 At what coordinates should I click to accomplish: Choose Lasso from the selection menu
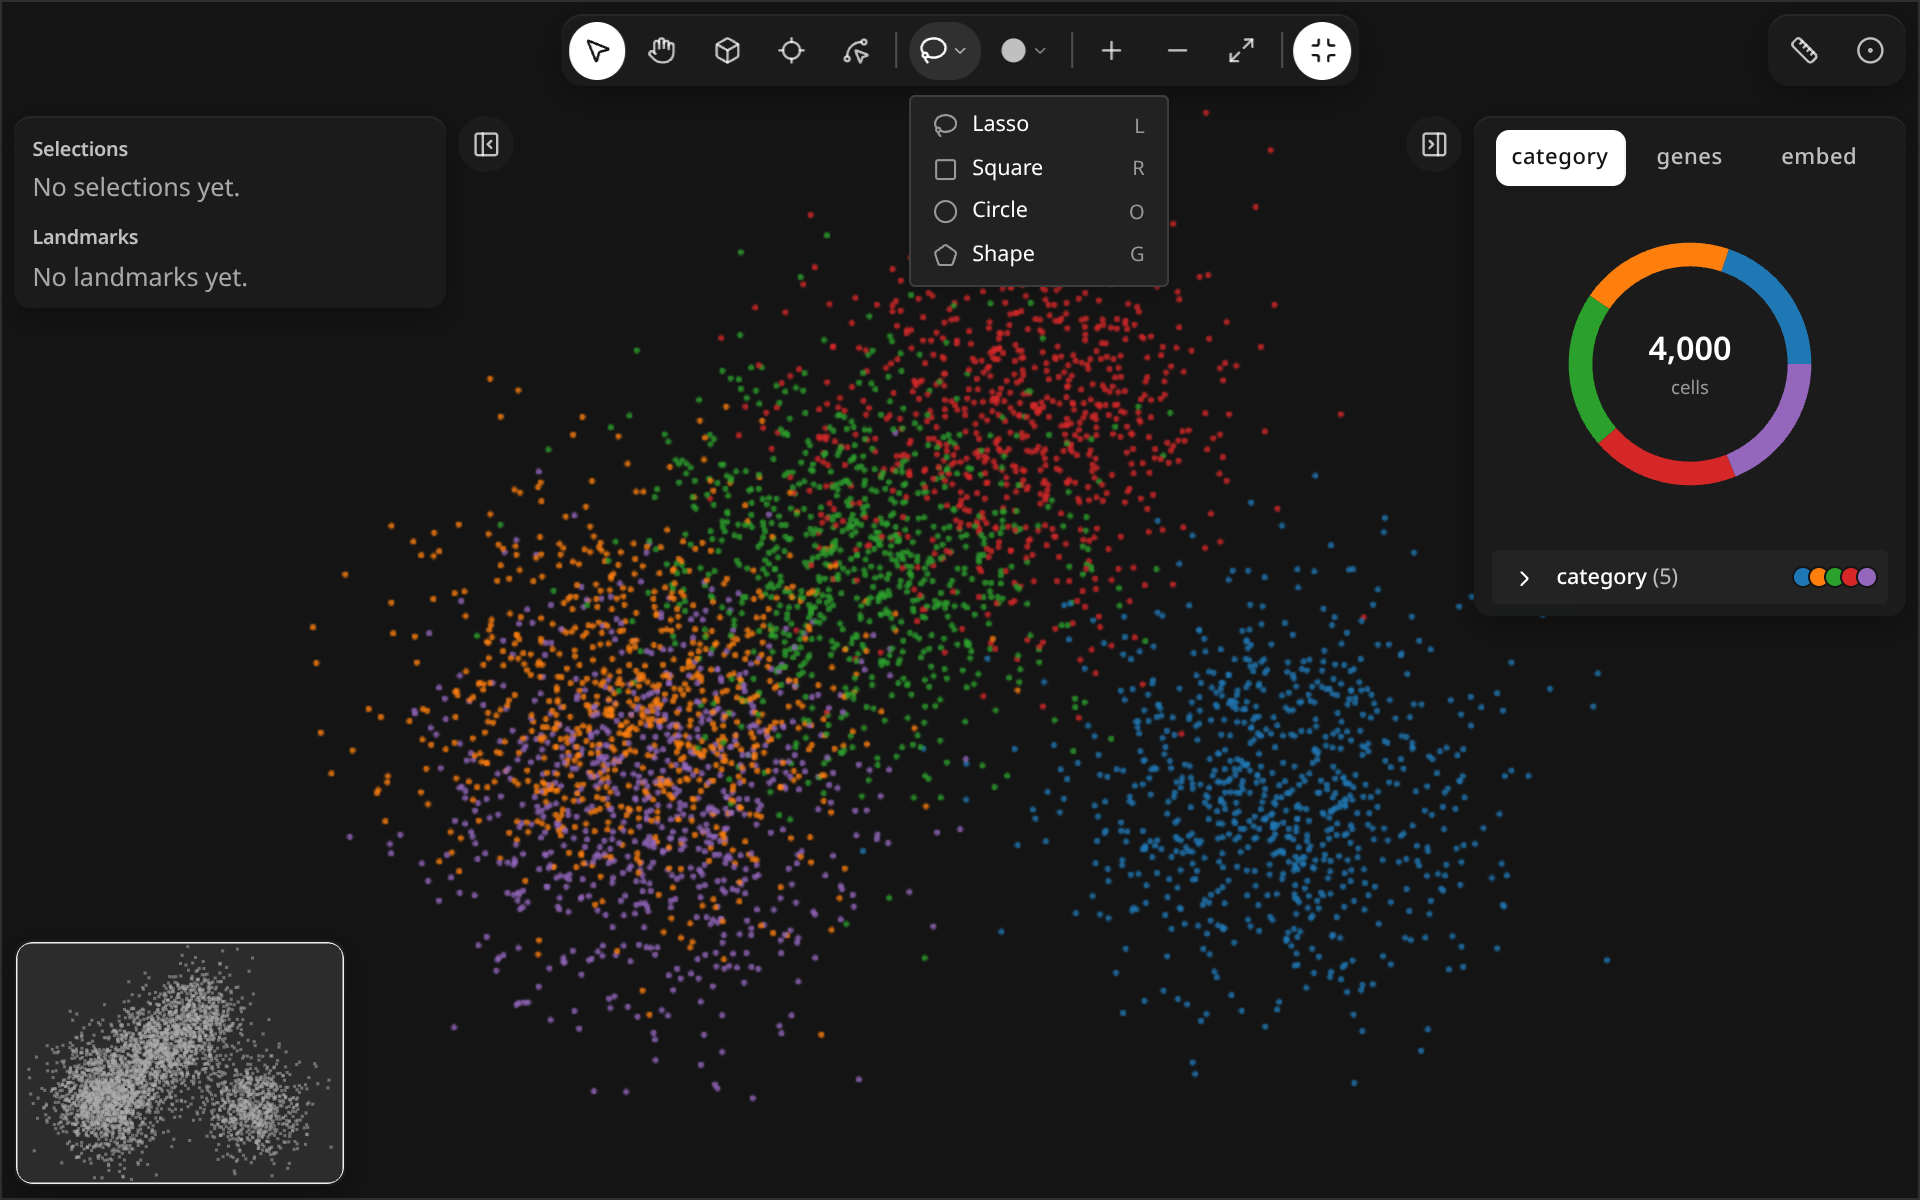click(1039, 124)
